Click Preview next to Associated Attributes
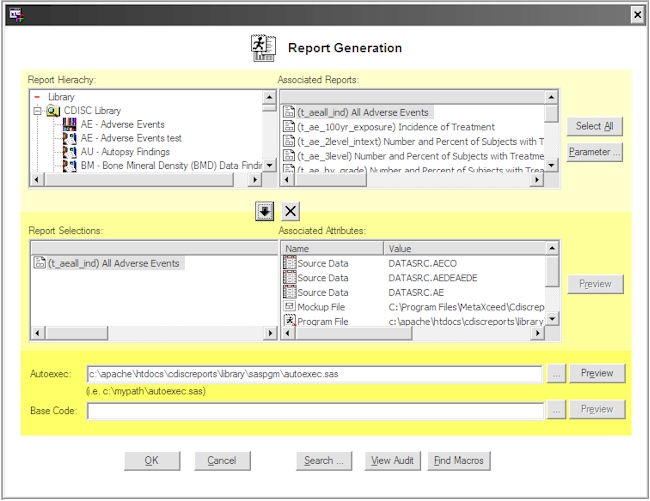The width and height of the screenshot is (650, 501). [x=595, y=284]
